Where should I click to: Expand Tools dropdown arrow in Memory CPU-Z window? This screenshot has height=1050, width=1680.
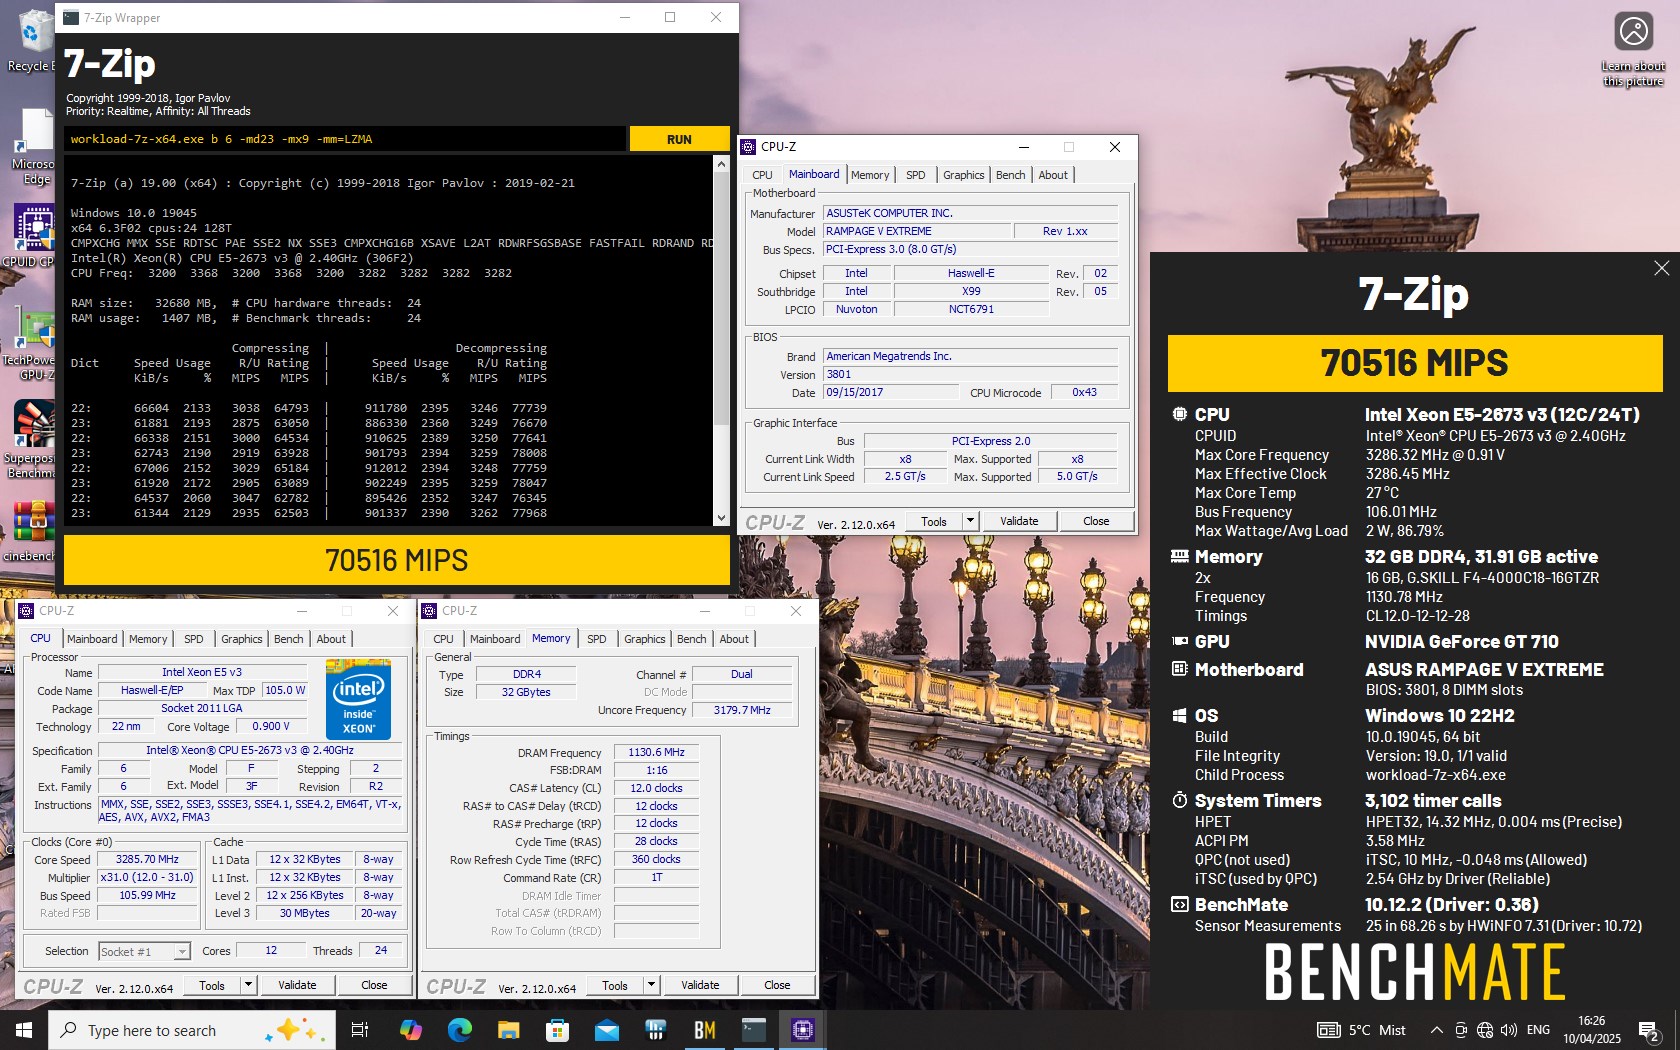pyautogui.click(x=651, y=985)
